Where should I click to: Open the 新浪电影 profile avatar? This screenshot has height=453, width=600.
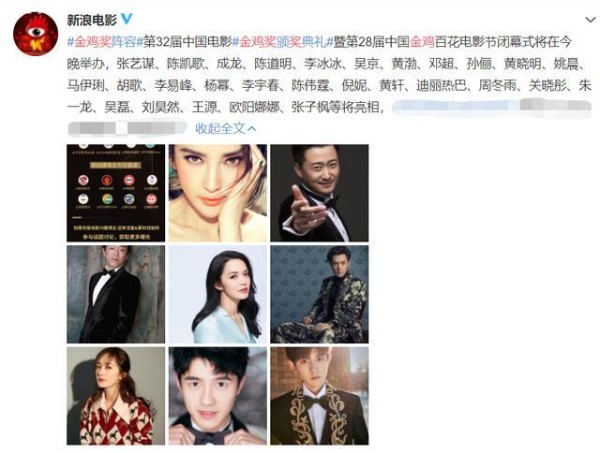tap(36, 34)
